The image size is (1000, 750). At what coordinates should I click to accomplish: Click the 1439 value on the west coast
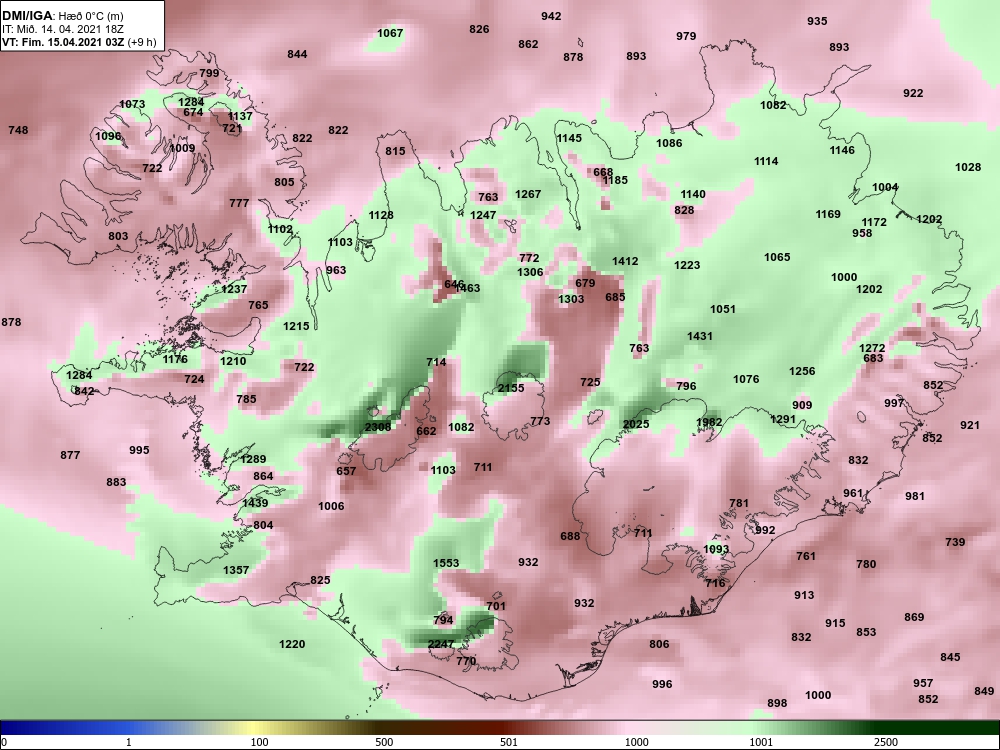tap(255, 503)
